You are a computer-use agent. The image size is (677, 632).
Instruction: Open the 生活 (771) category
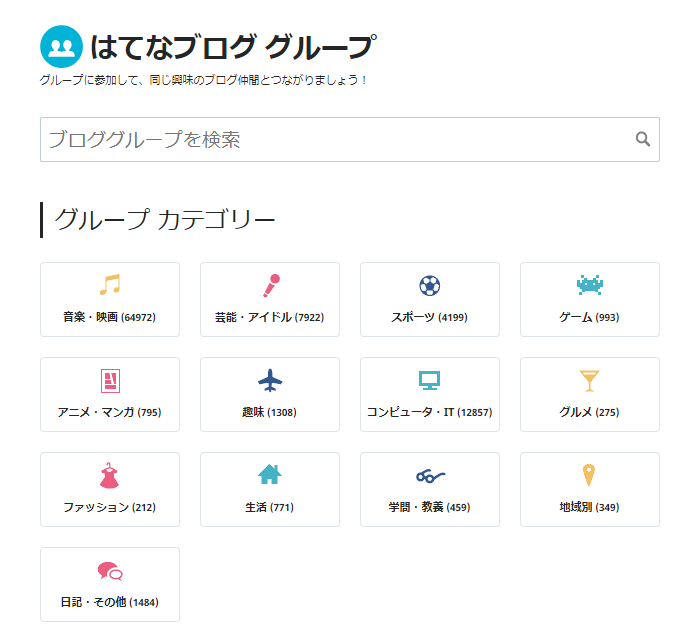click(270, 490)
